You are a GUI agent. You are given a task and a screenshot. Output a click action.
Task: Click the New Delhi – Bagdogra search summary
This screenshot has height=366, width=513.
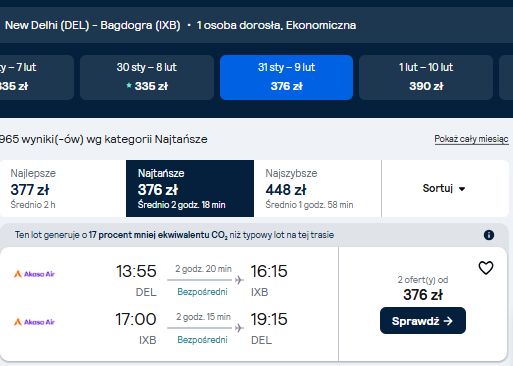pos(180,25)
